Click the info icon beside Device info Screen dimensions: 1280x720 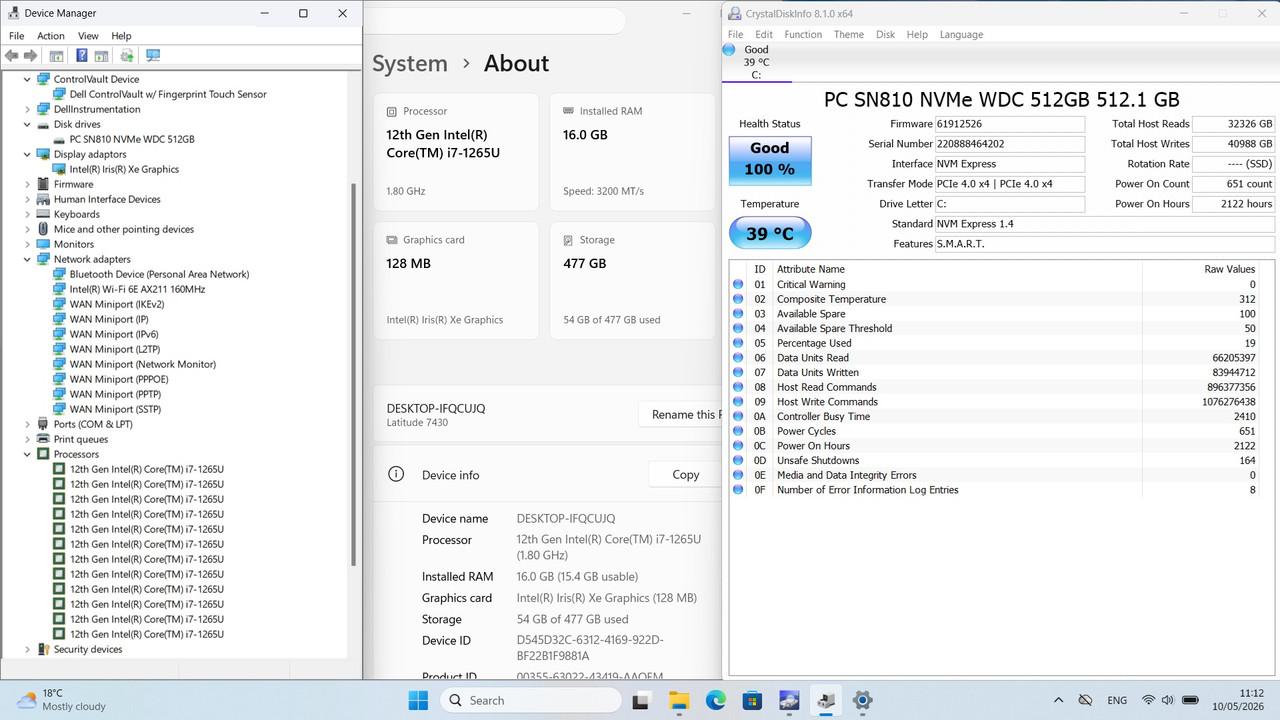pos(396,475)
